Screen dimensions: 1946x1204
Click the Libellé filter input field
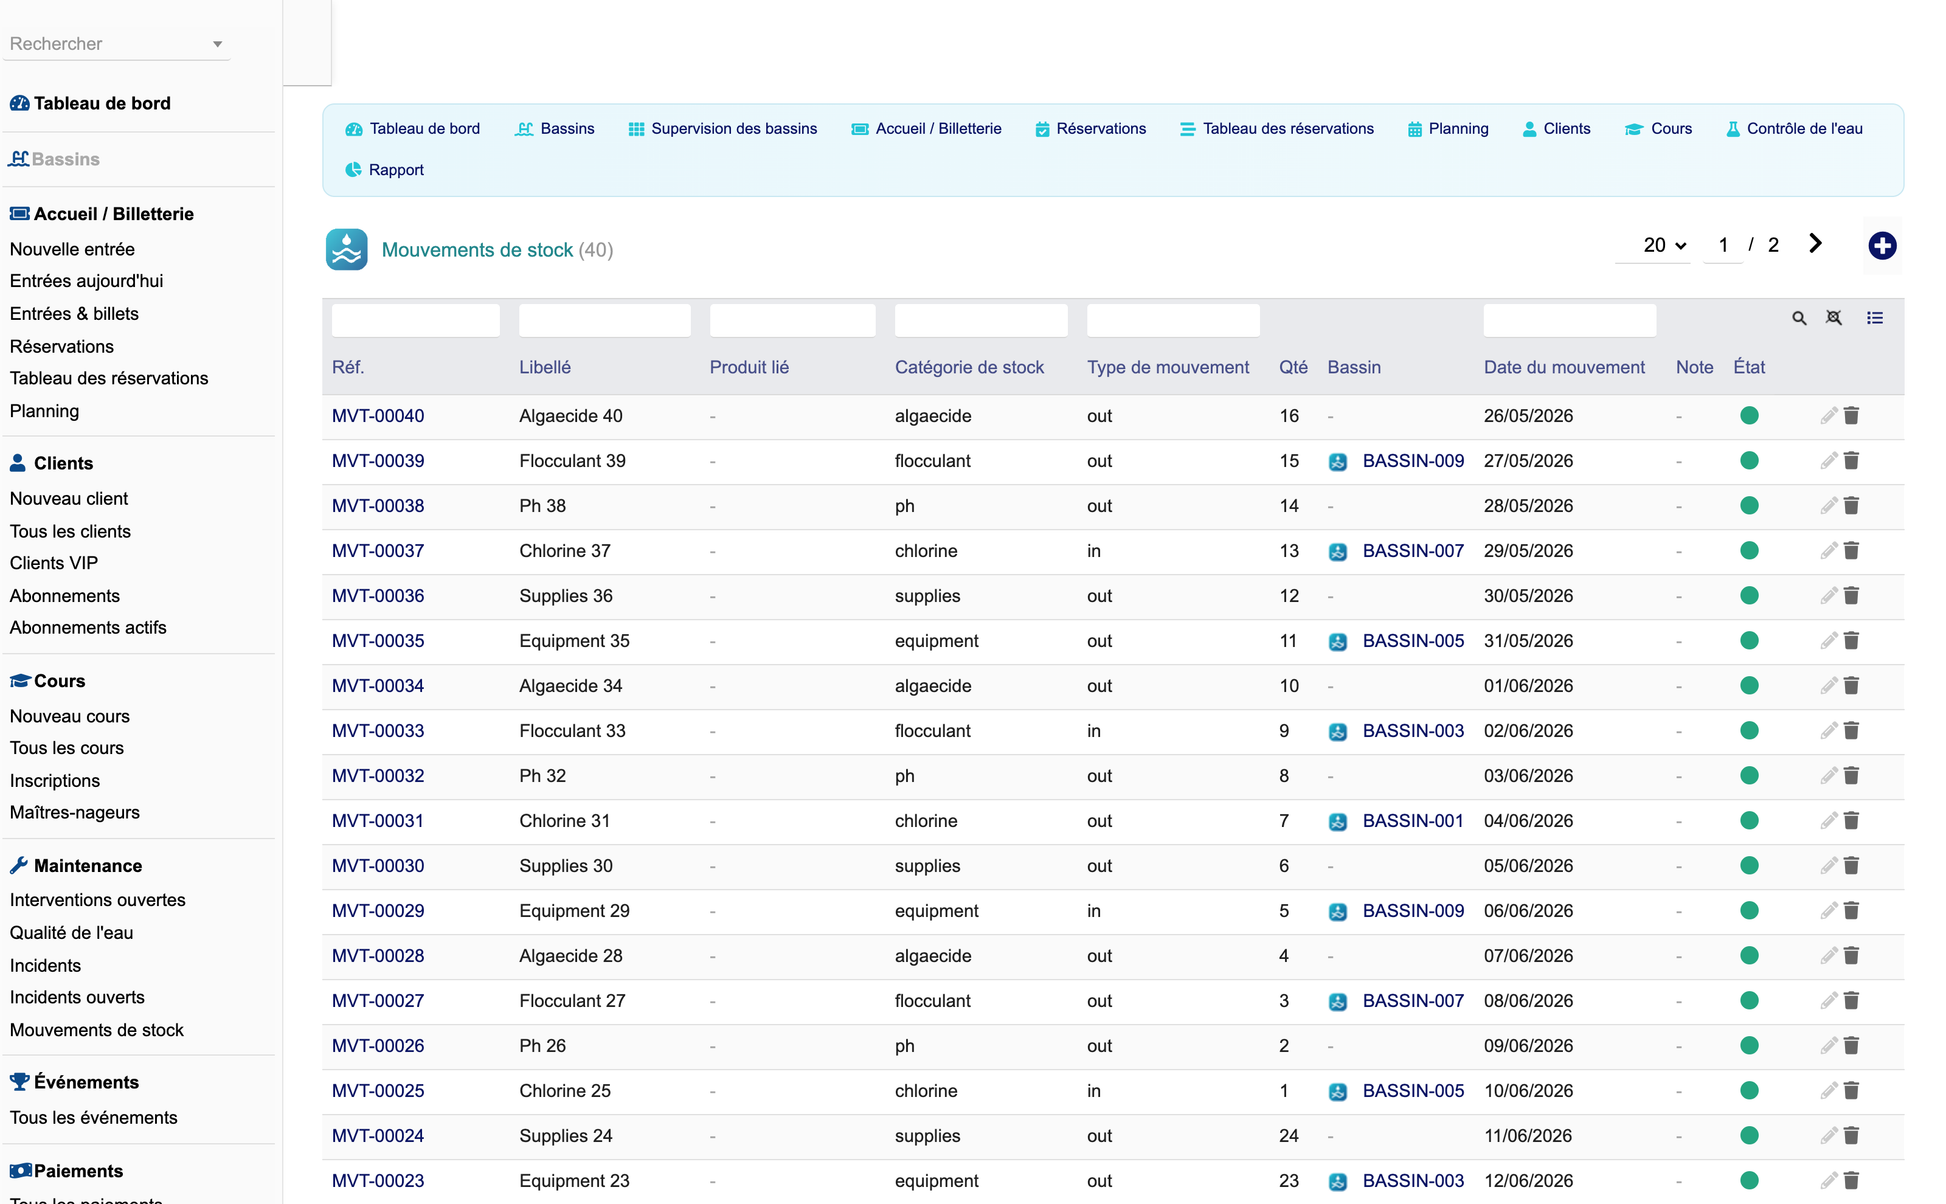[x=605, y=320]
